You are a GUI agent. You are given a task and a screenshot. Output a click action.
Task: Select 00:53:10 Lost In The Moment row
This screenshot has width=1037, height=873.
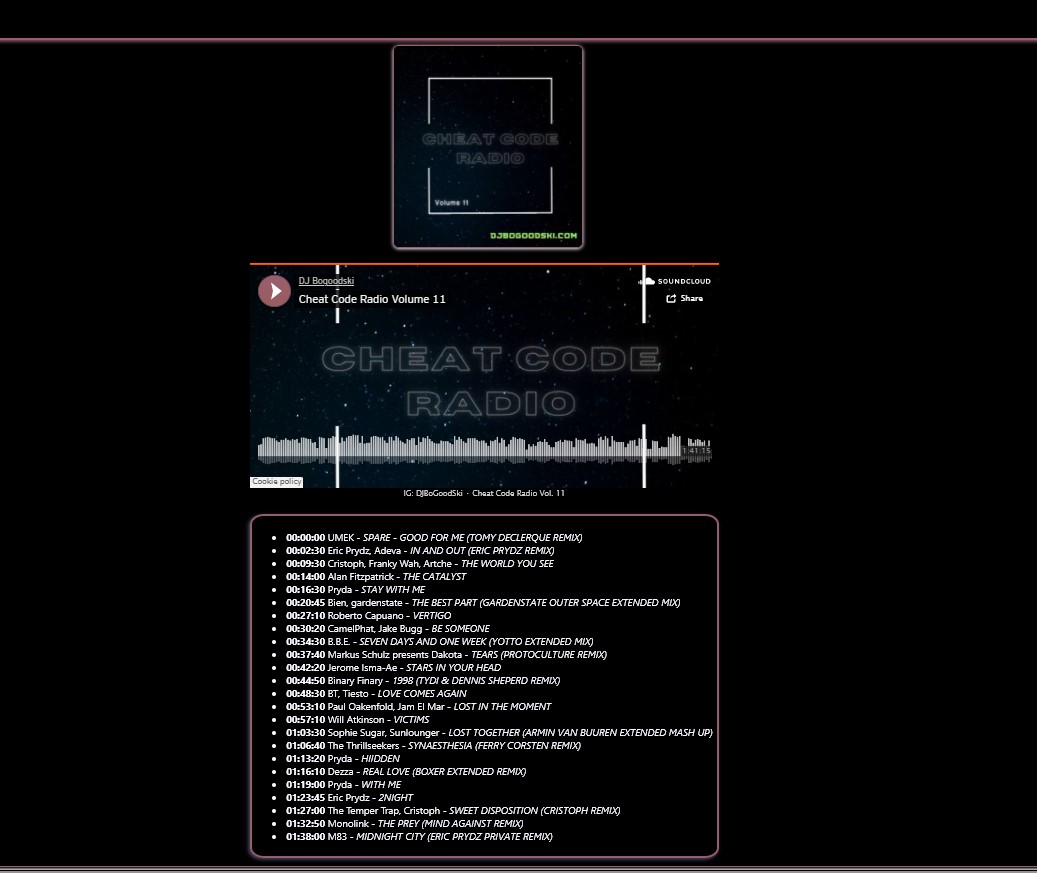pyautogui.click(x=419, y=707)
